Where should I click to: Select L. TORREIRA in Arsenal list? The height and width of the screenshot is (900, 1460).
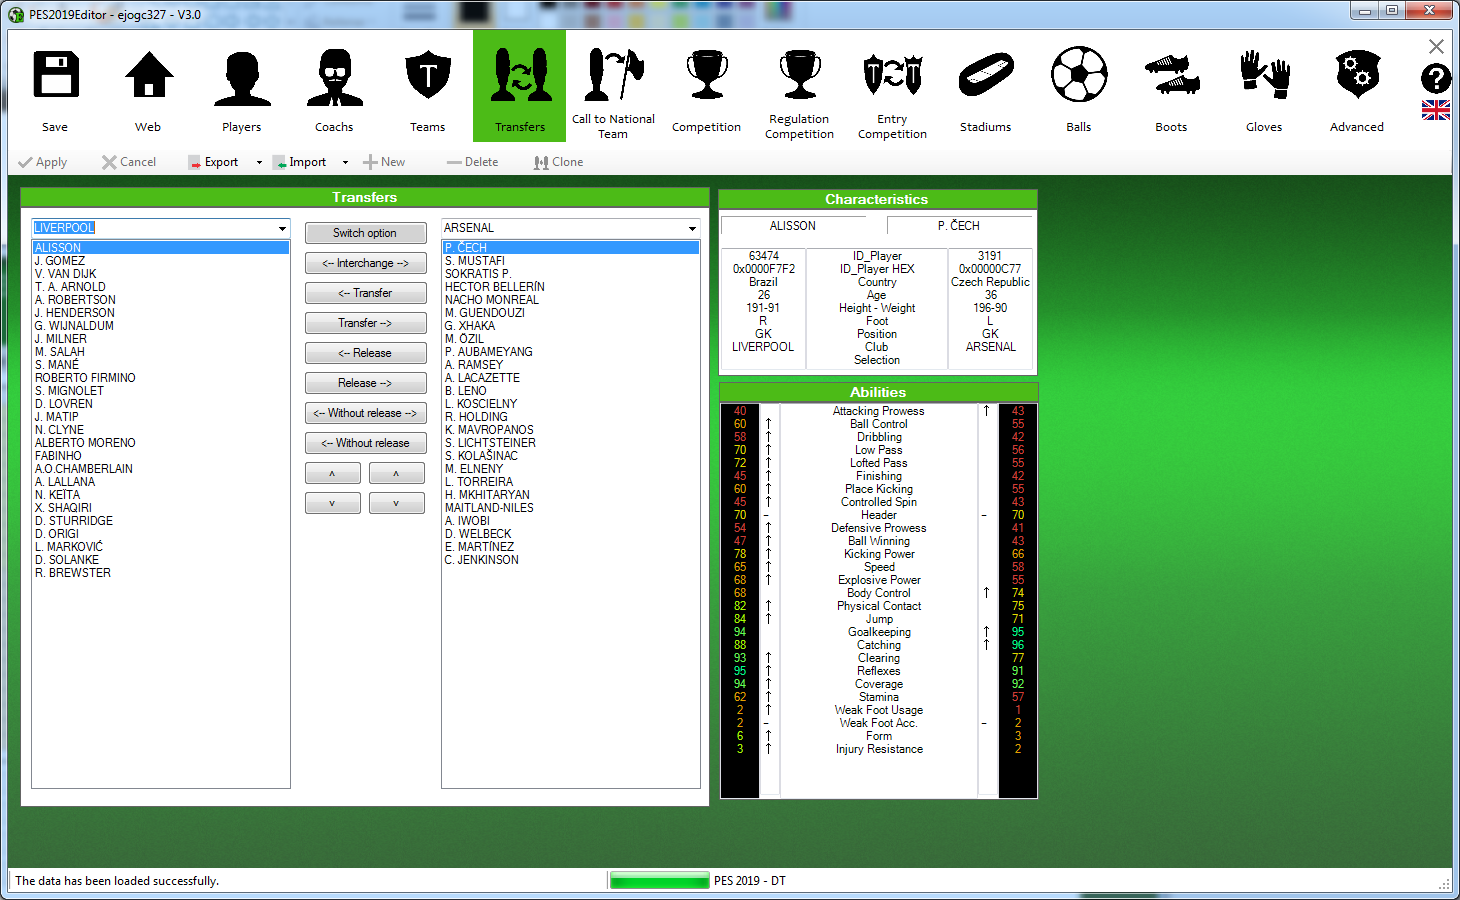(570, 482)
